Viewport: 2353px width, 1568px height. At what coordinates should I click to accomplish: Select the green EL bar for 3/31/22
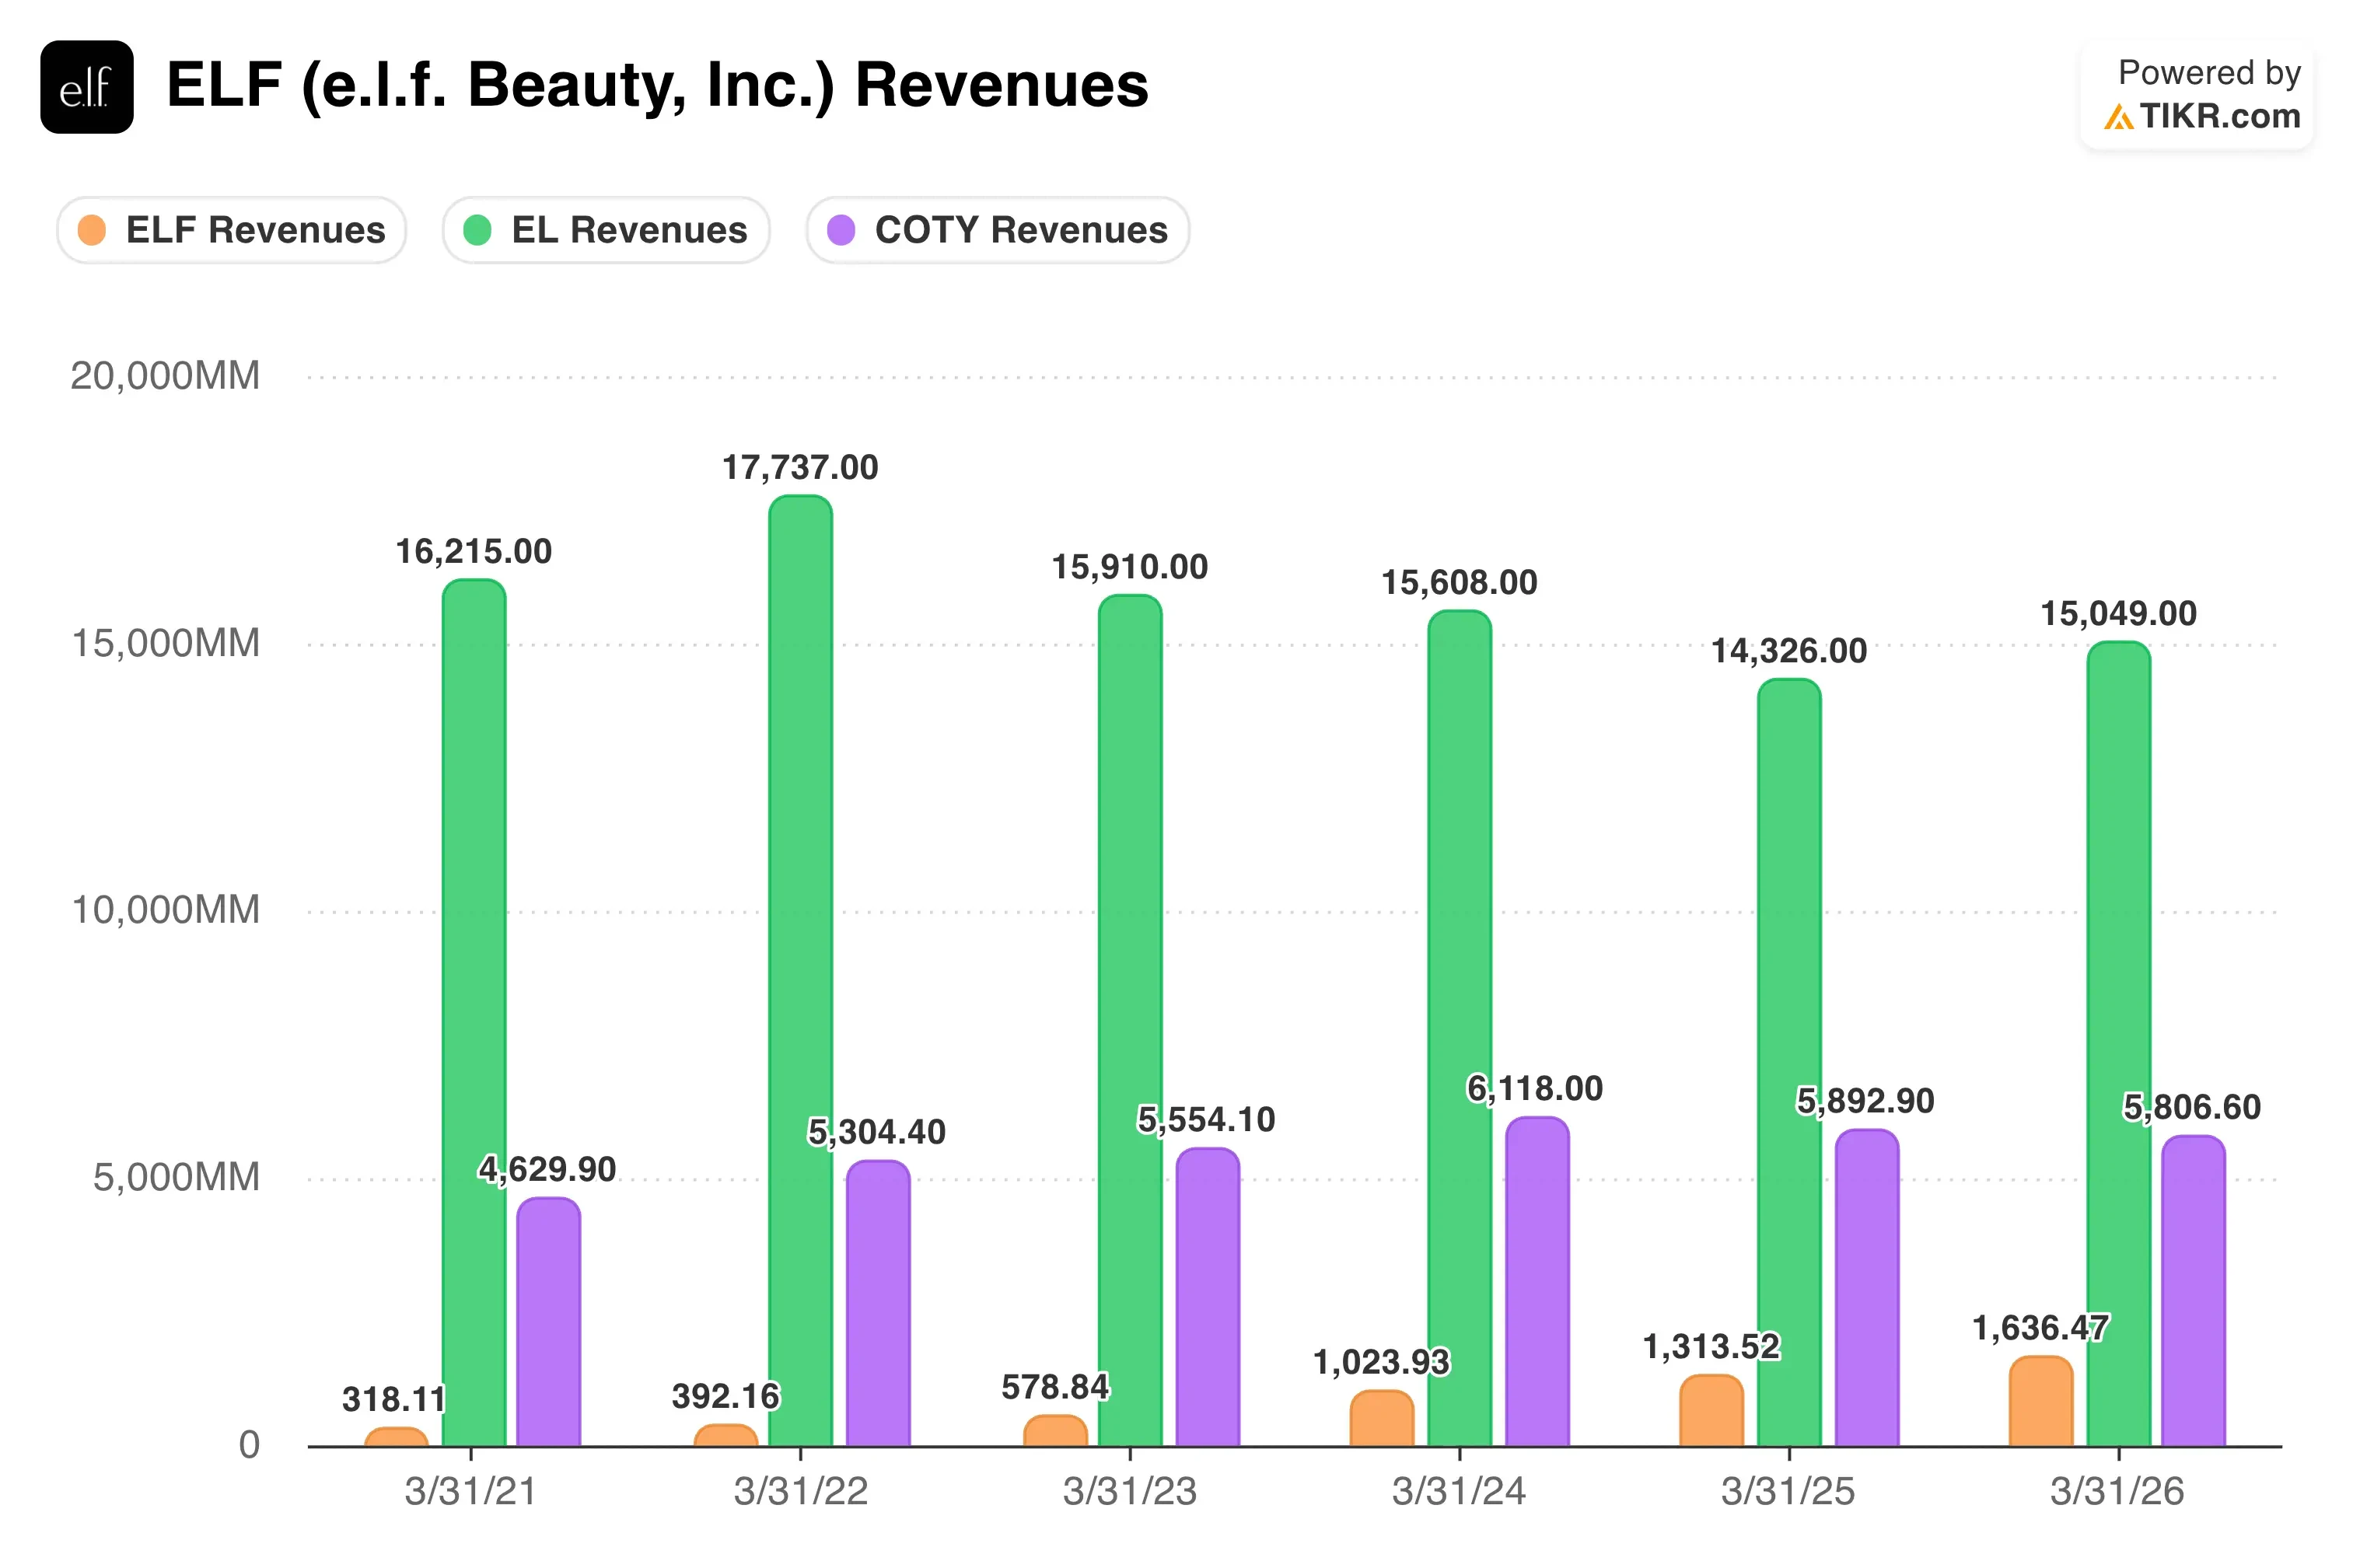(x=800, y=972)
